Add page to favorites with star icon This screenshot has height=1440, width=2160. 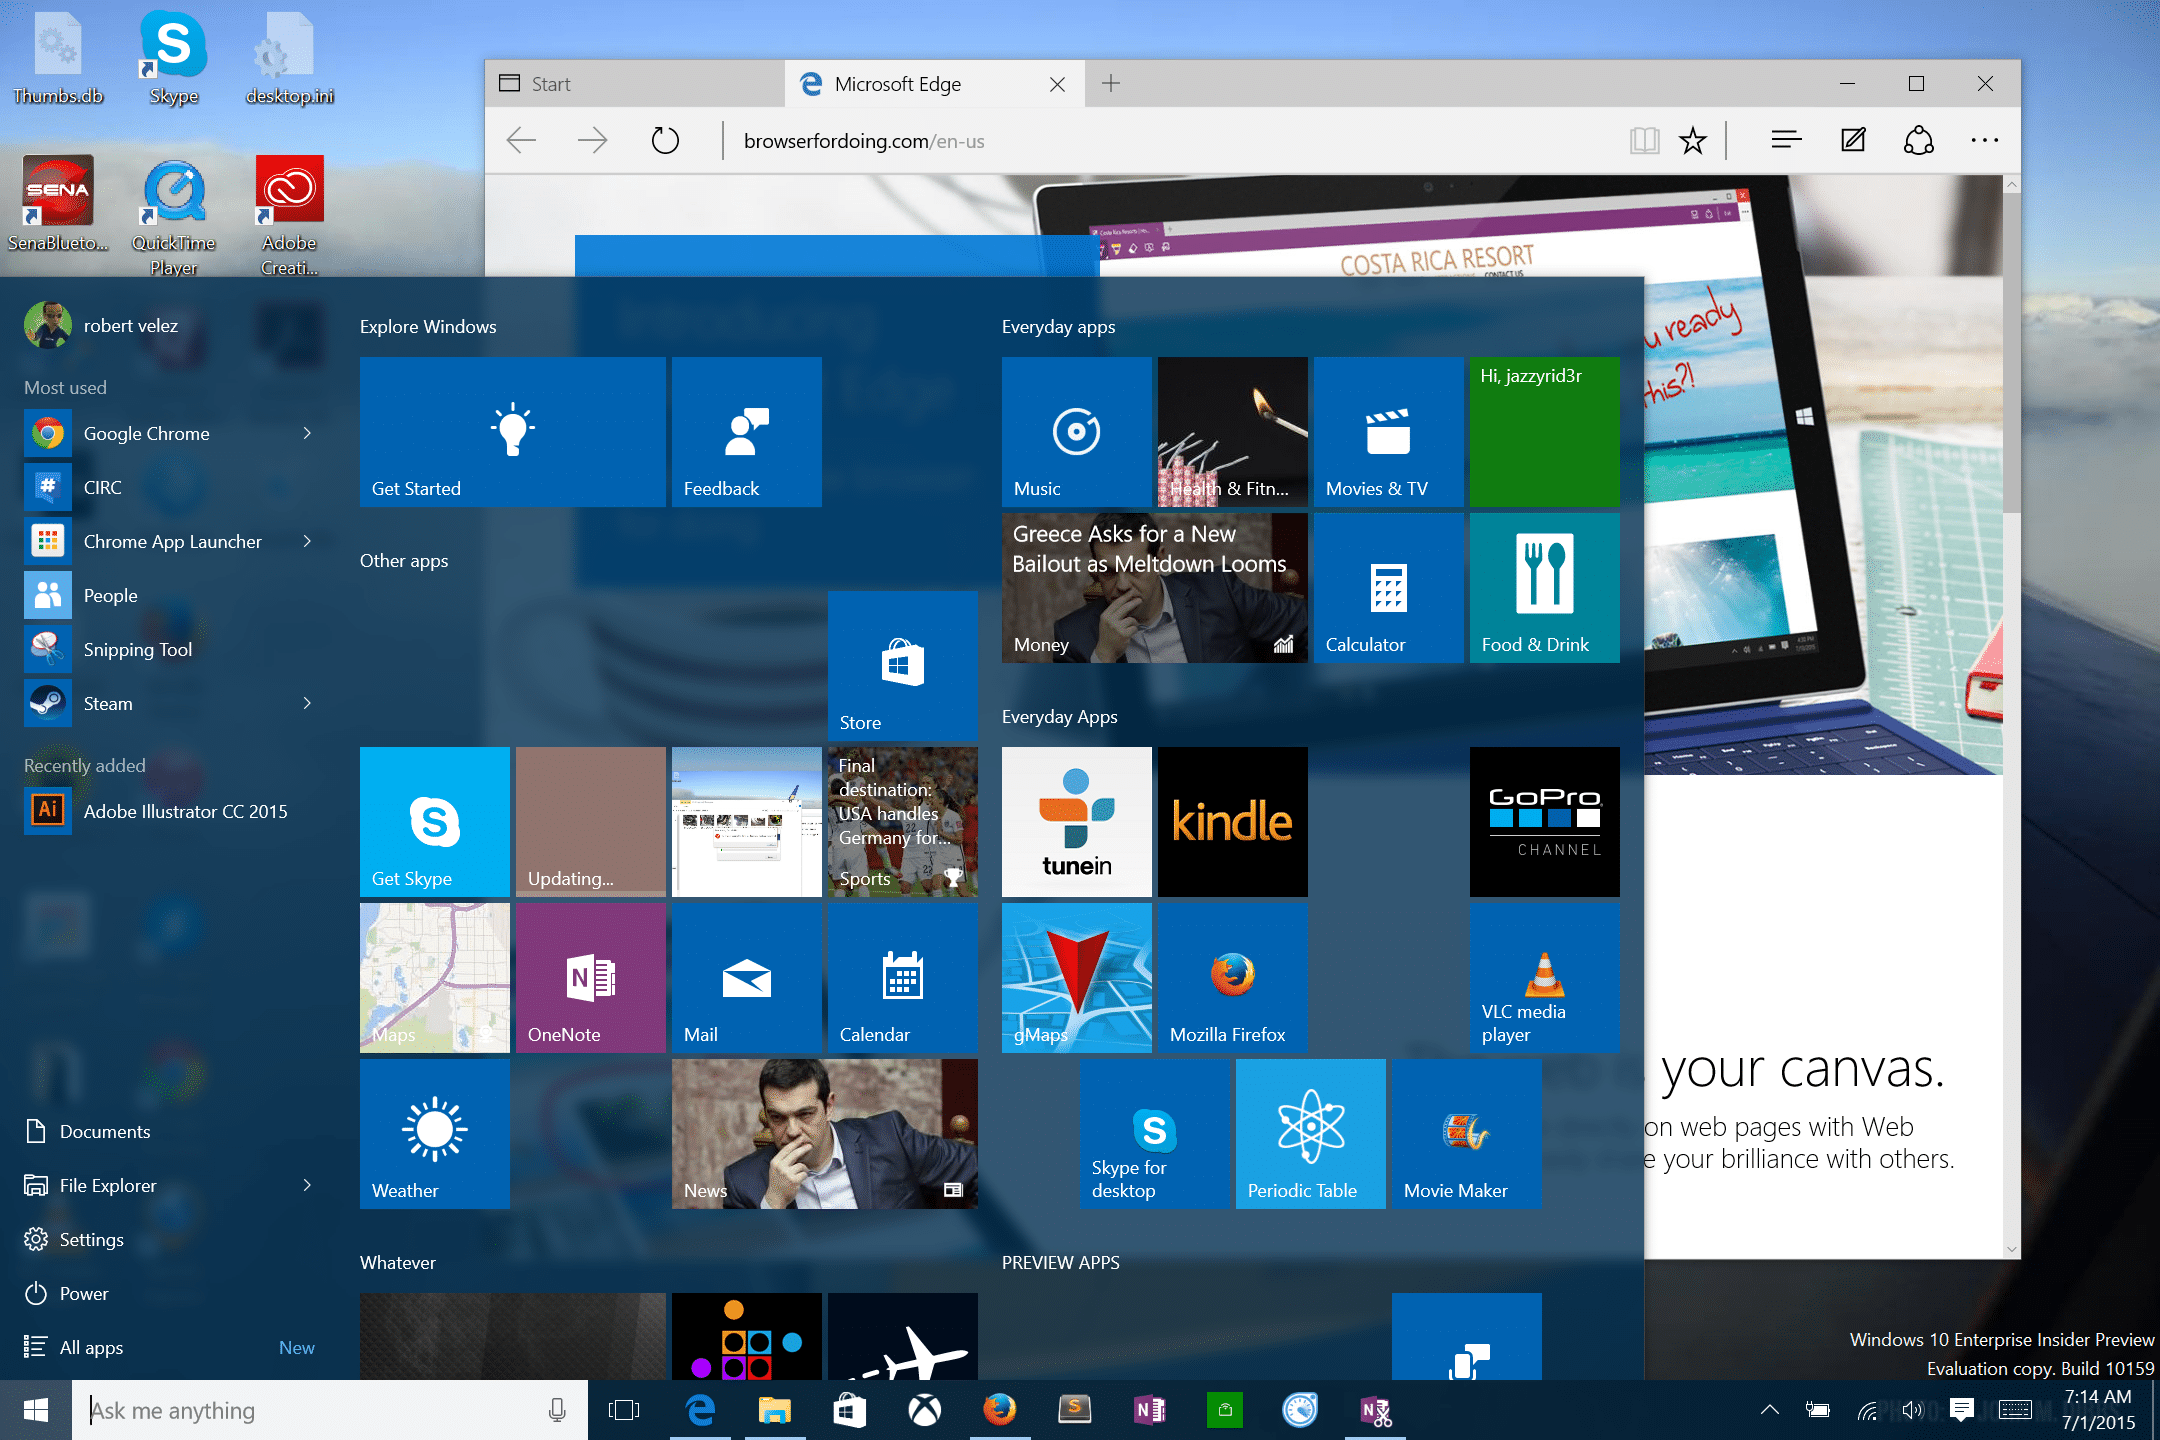[1692, 140]
